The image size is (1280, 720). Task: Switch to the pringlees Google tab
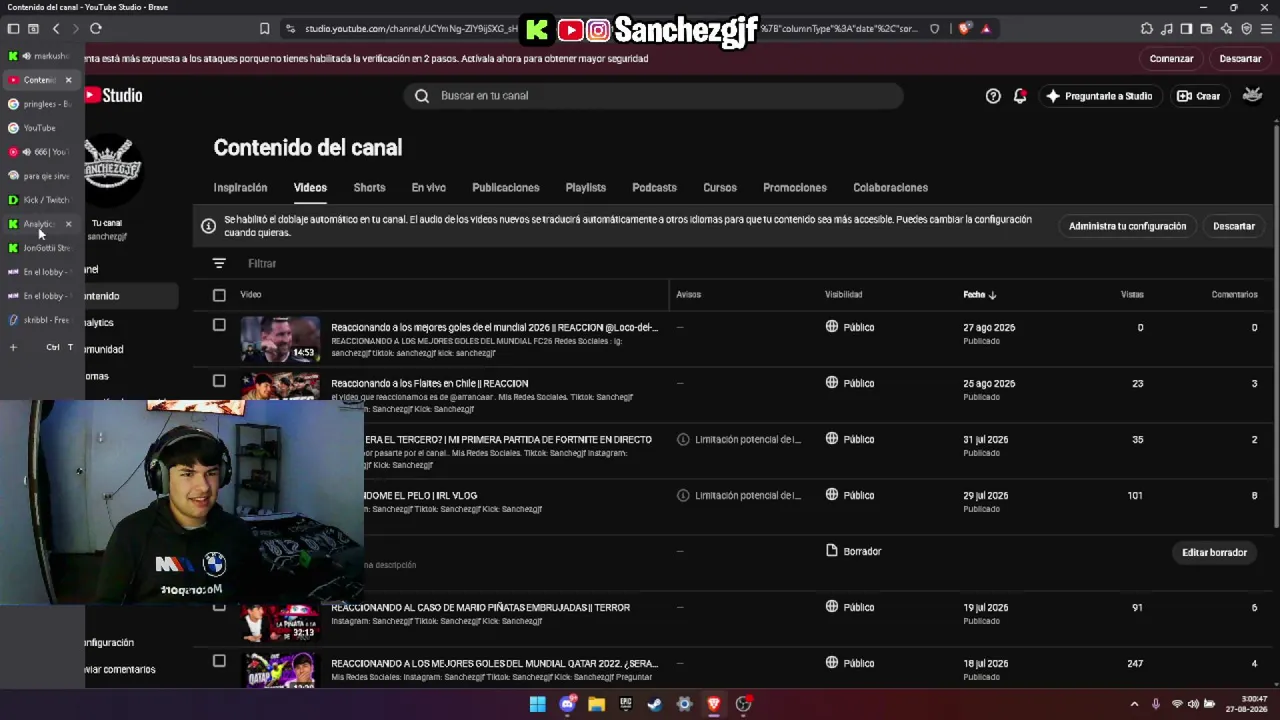(40, 104)
